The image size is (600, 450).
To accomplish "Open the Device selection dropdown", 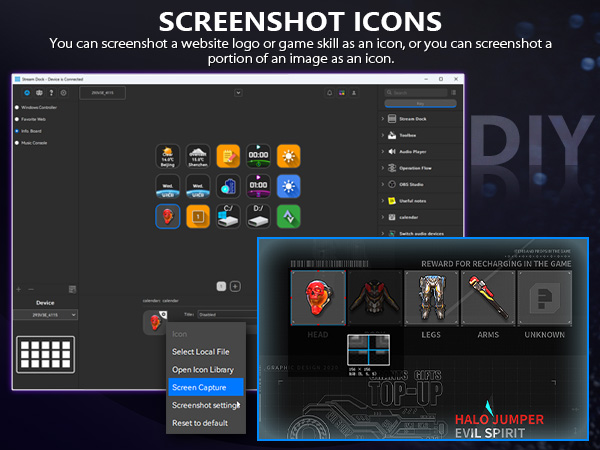I will click(45, 315).
